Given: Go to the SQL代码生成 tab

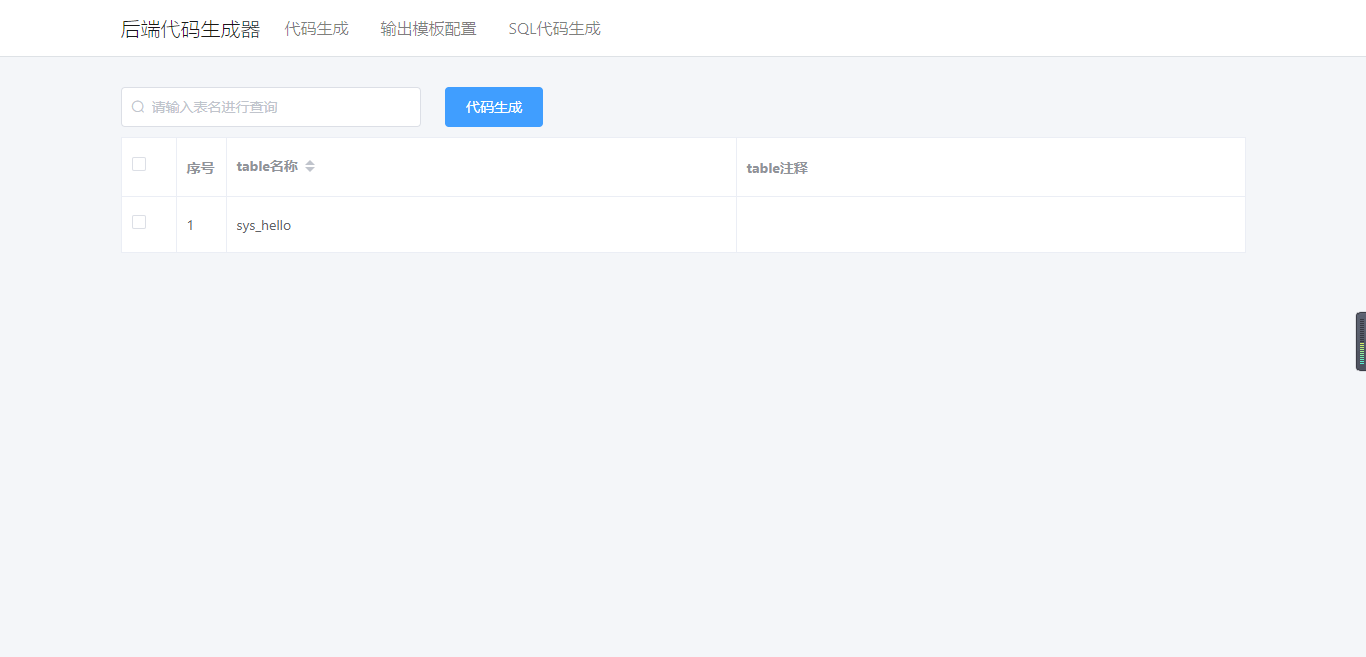Looking at the screenshot, I should (554, 29).
